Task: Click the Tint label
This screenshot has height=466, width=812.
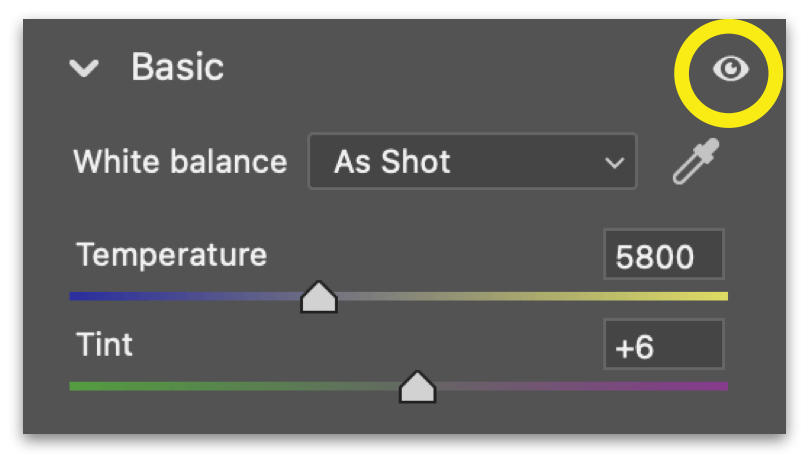Action: tap(104, 345)
